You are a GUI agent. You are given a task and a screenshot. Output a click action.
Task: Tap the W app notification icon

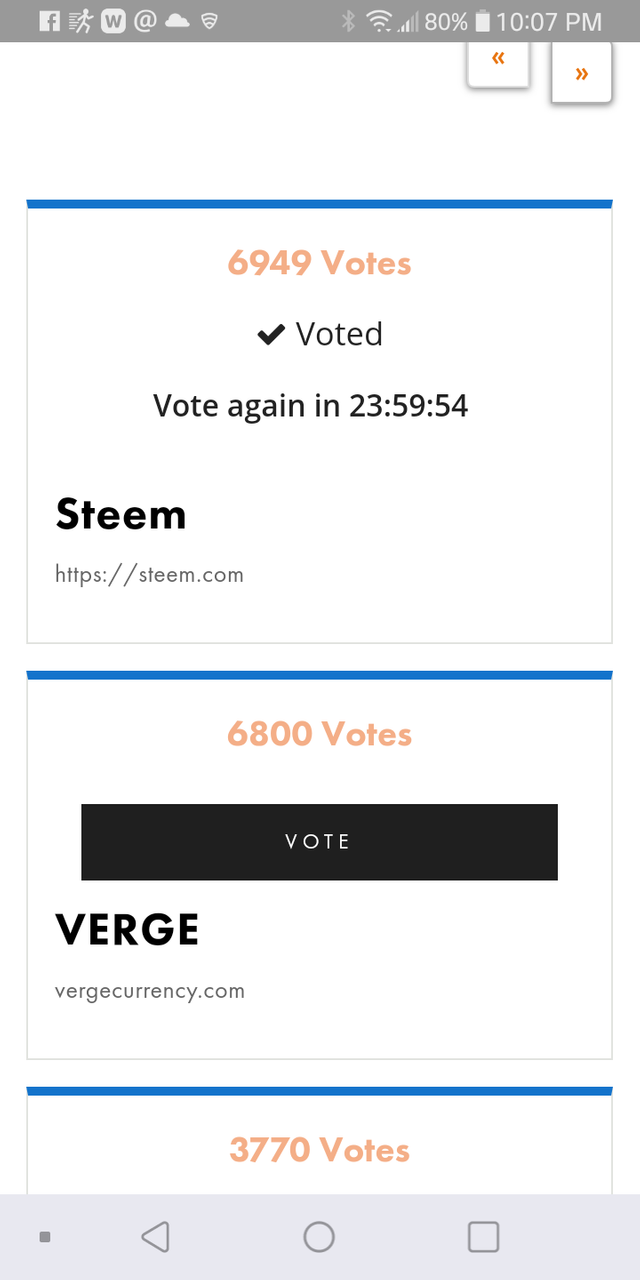113,21
